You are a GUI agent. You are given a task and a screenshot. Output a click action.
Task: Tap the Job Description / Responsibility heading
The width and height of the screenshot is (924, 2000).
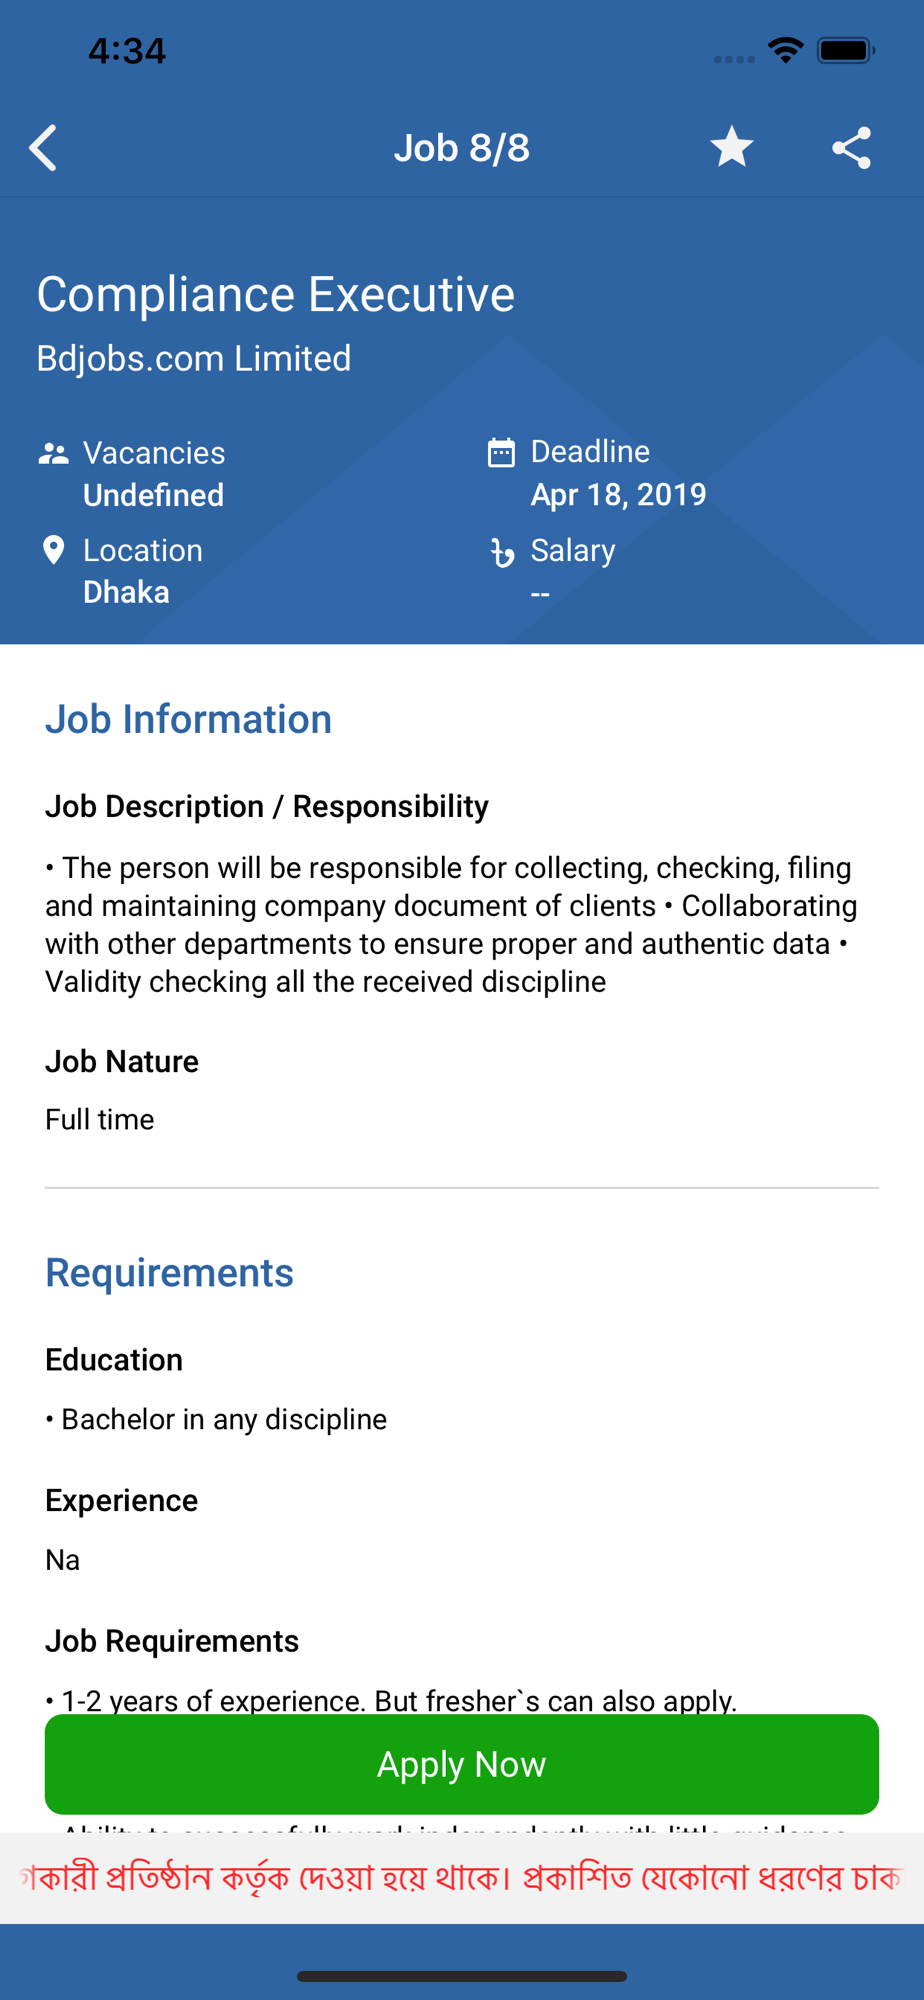pos(267,806)
